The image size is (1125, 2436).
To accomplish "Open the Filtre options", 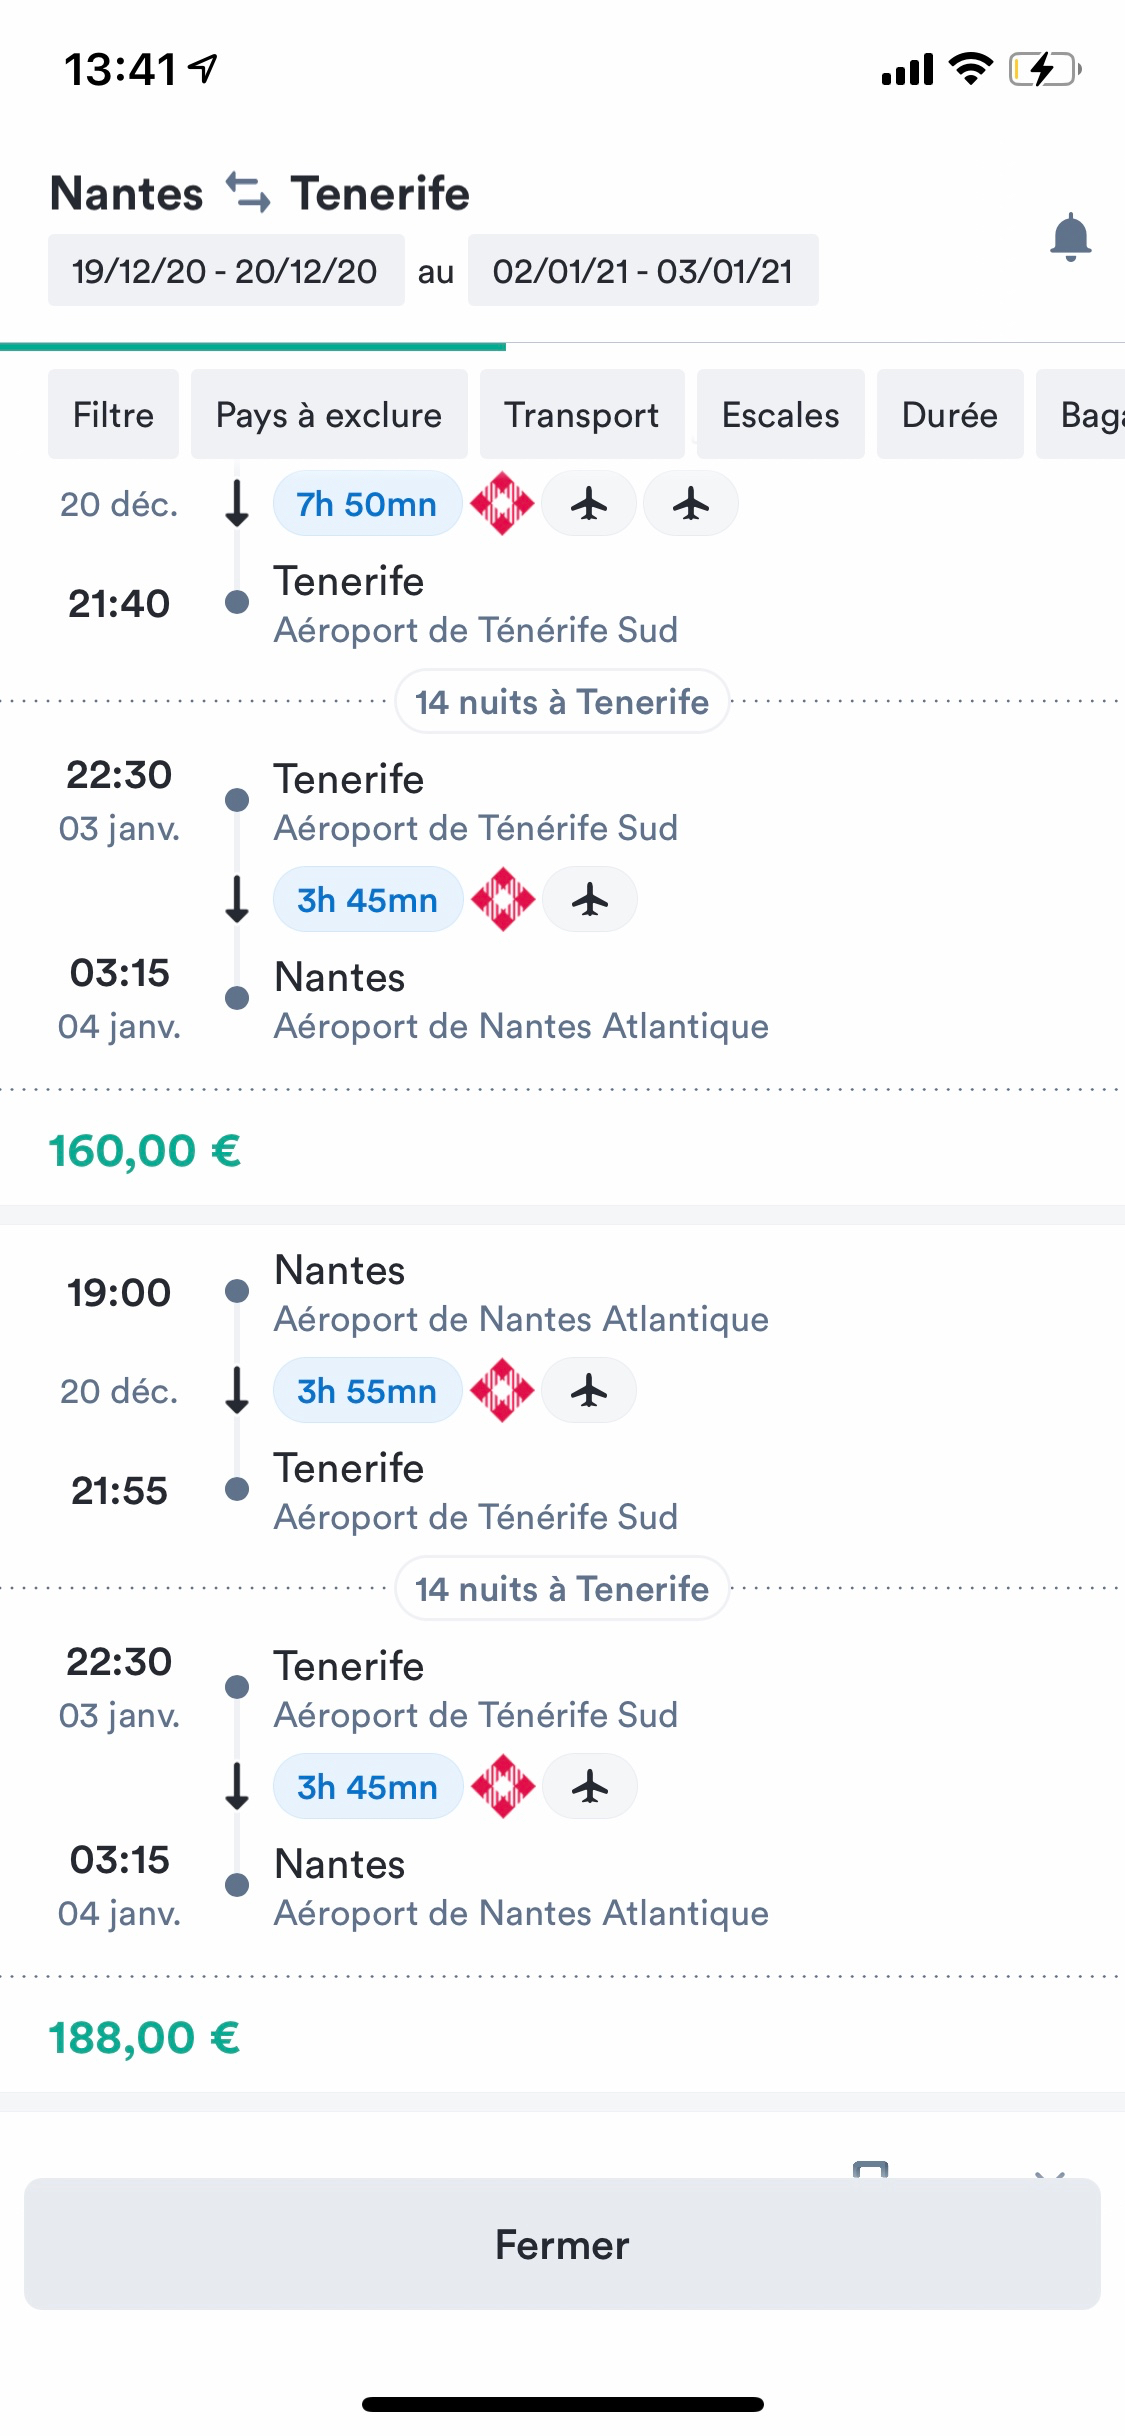I will (x=113, y=415).
